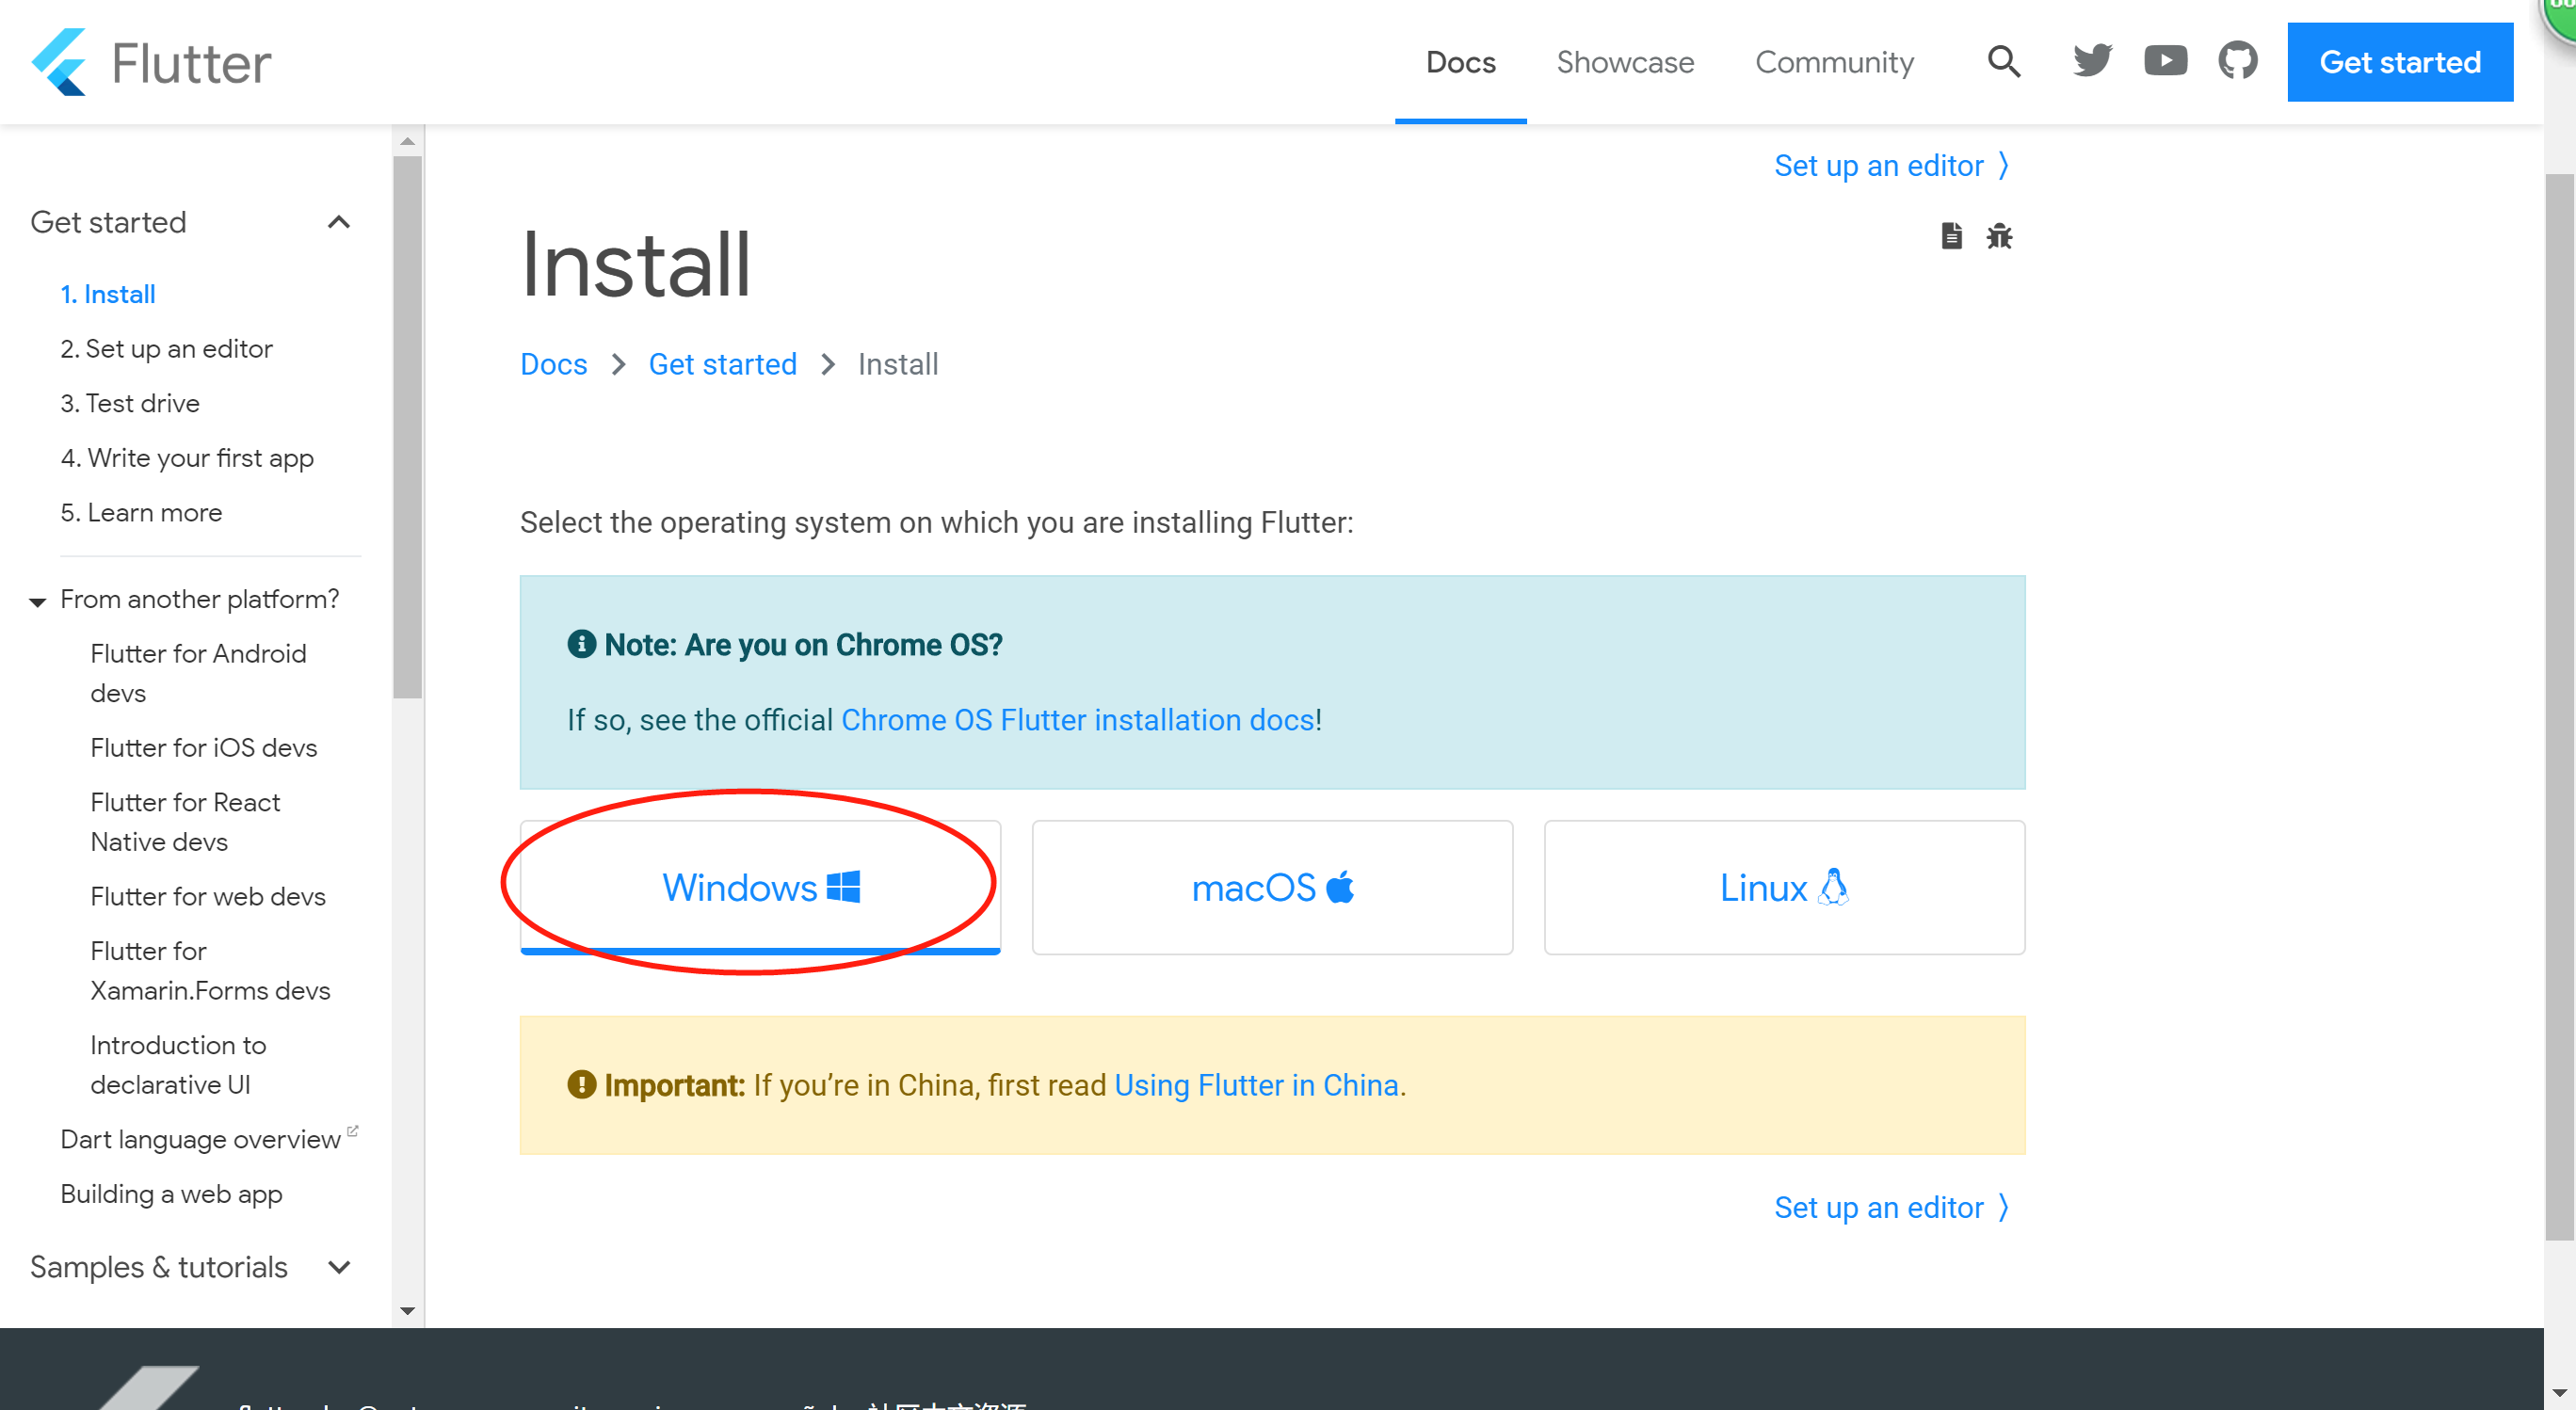Open Flutter's GitHub repository icon

pos(2238,62)
